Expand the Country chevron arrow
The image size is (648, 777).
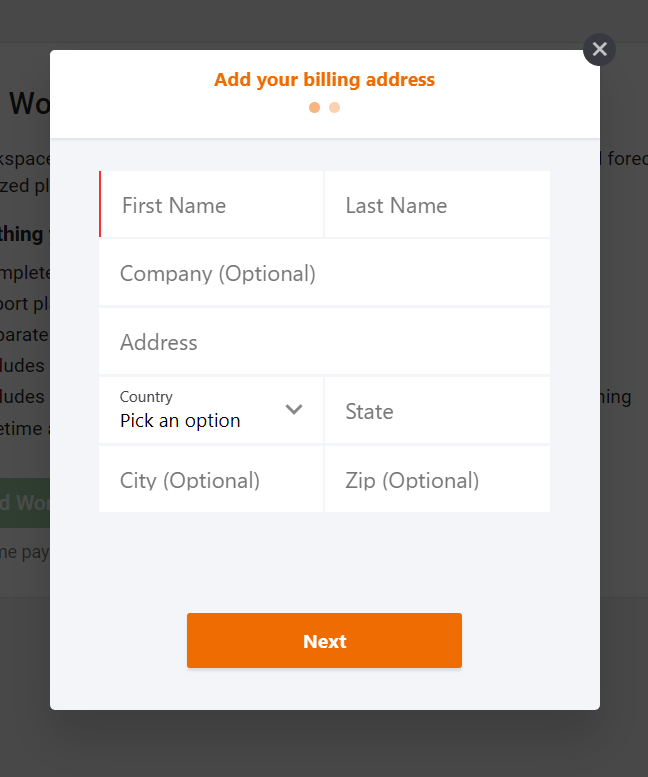(294, 409)
